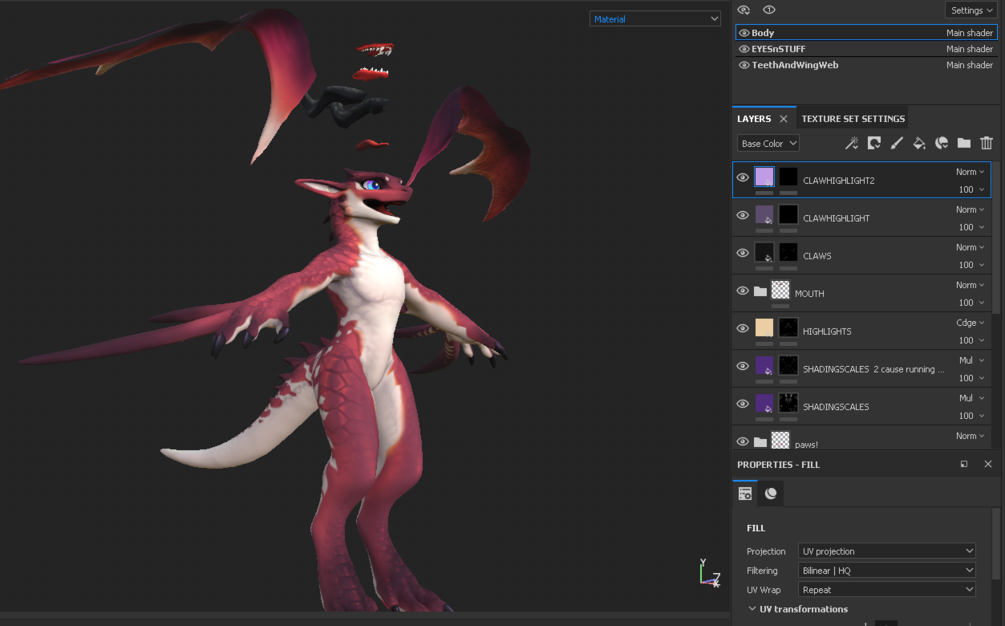Click the add effect magic wand icon

(851, 143)
